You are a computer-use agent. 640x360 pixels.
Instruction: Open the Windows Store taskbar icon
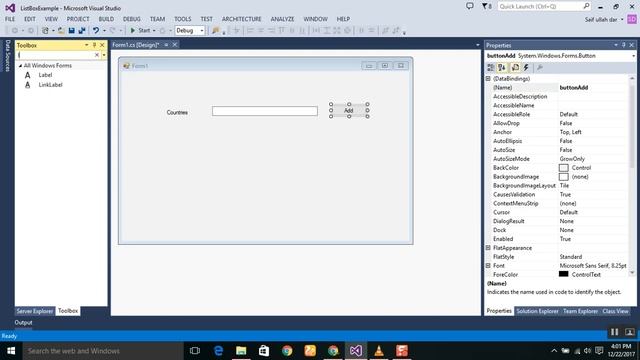click(264, 351)
